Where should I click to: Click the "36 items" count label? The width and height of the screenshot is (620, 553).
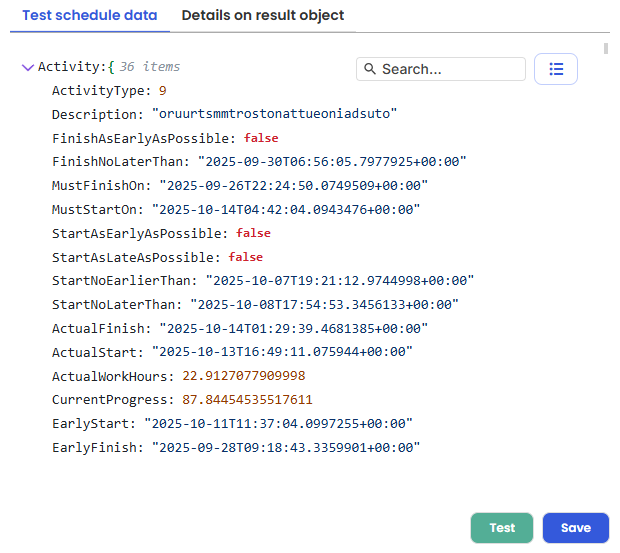coord(150,67)
